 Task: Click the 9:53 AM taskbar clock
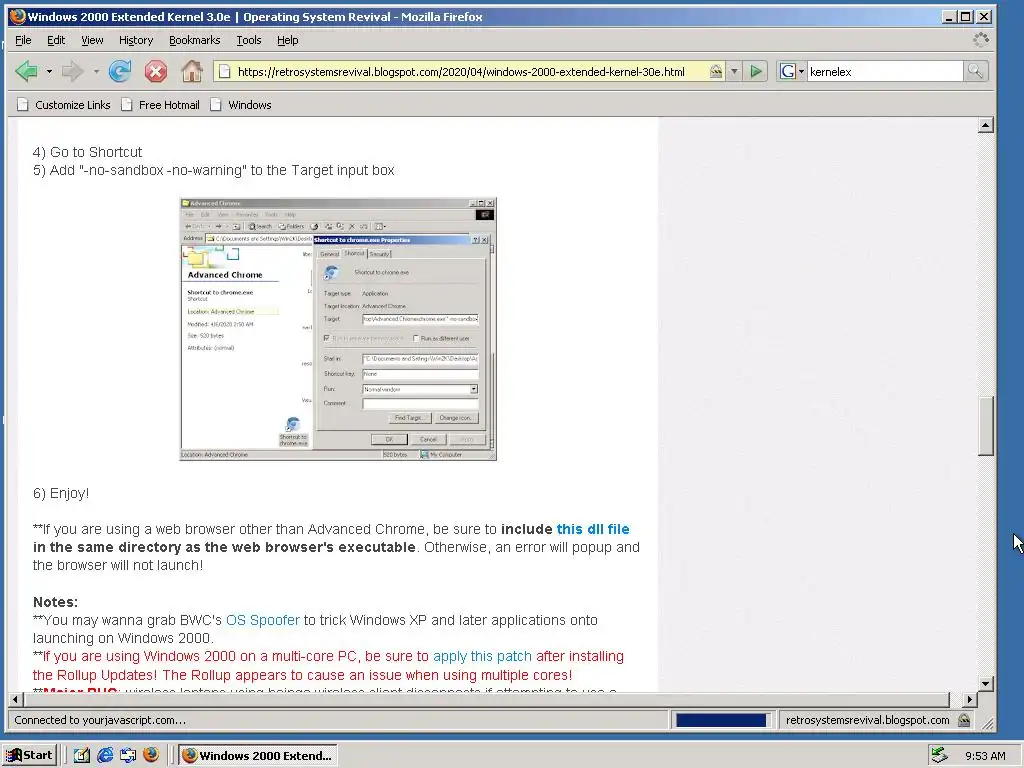[985, 756]
